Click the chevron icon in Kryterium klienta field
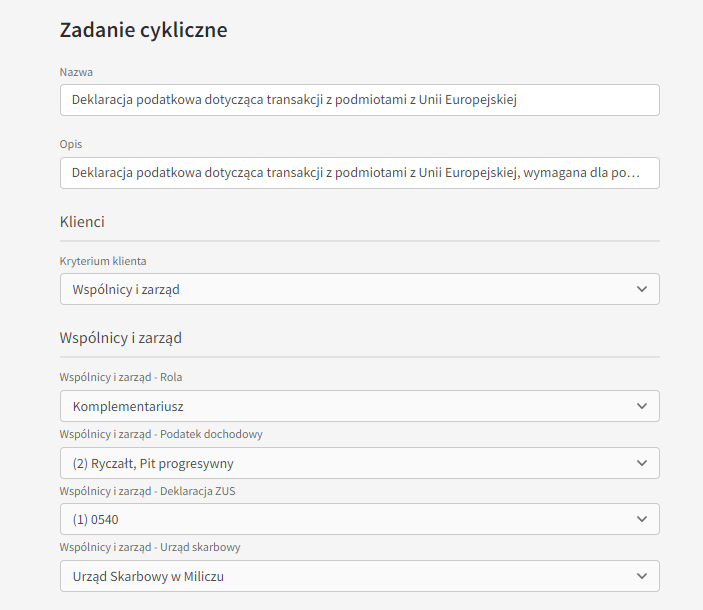 point(642,290)
